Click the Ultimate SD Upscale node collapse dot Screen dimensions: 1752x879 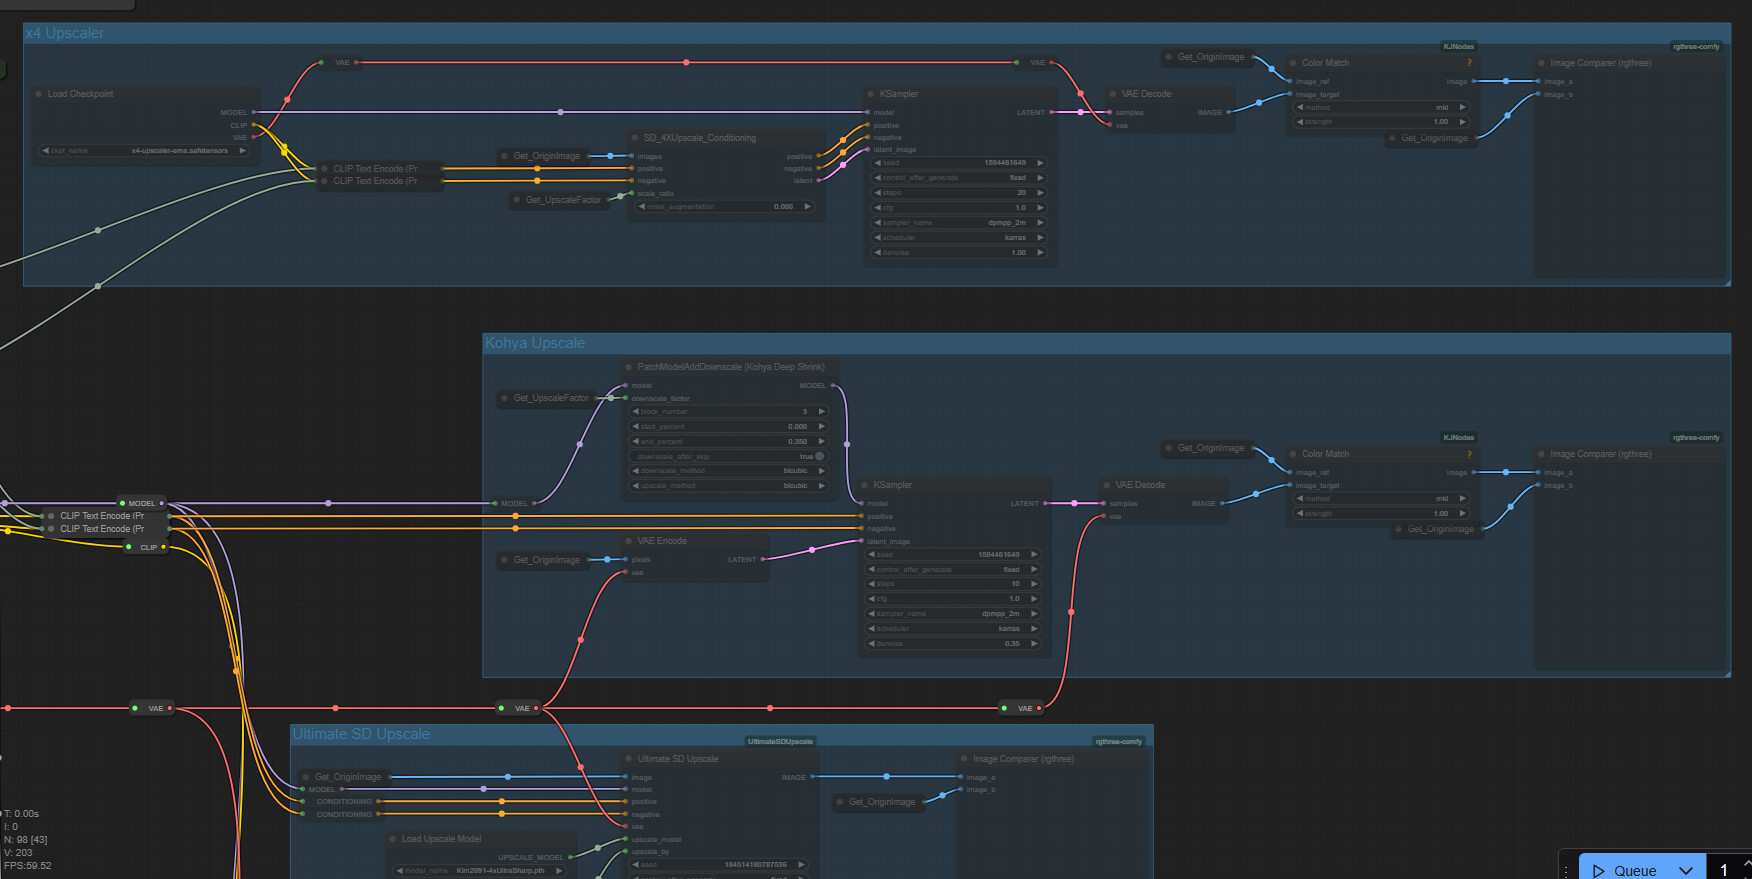click(x=629, y=759)
